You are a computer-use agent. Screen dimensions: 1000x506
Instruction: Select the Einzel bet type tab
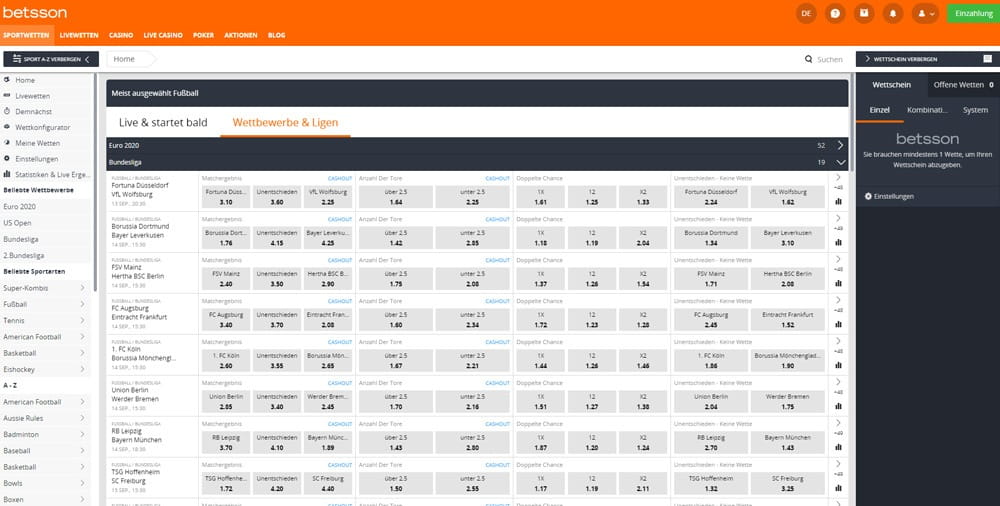click(x=879, y=110)
